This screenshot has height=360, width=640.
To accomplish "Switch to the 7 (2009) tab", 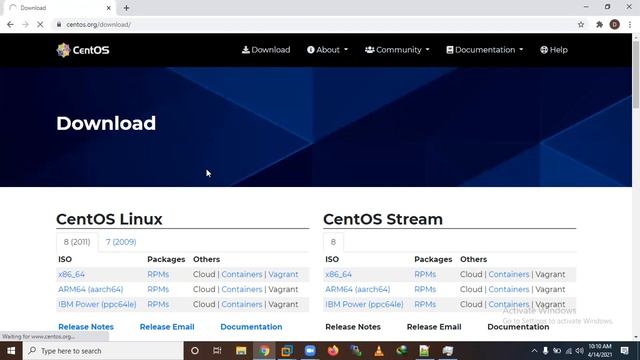I will tap(121, 242).
